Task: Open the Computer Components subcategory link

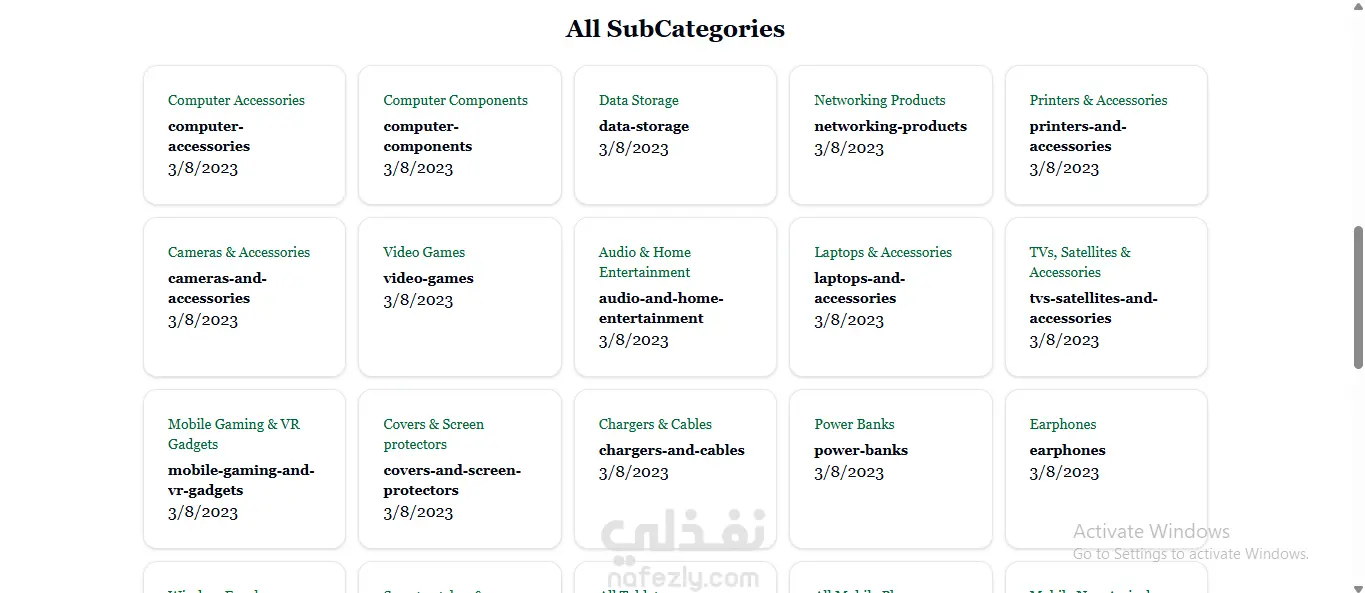Action: tap(455, 100)
